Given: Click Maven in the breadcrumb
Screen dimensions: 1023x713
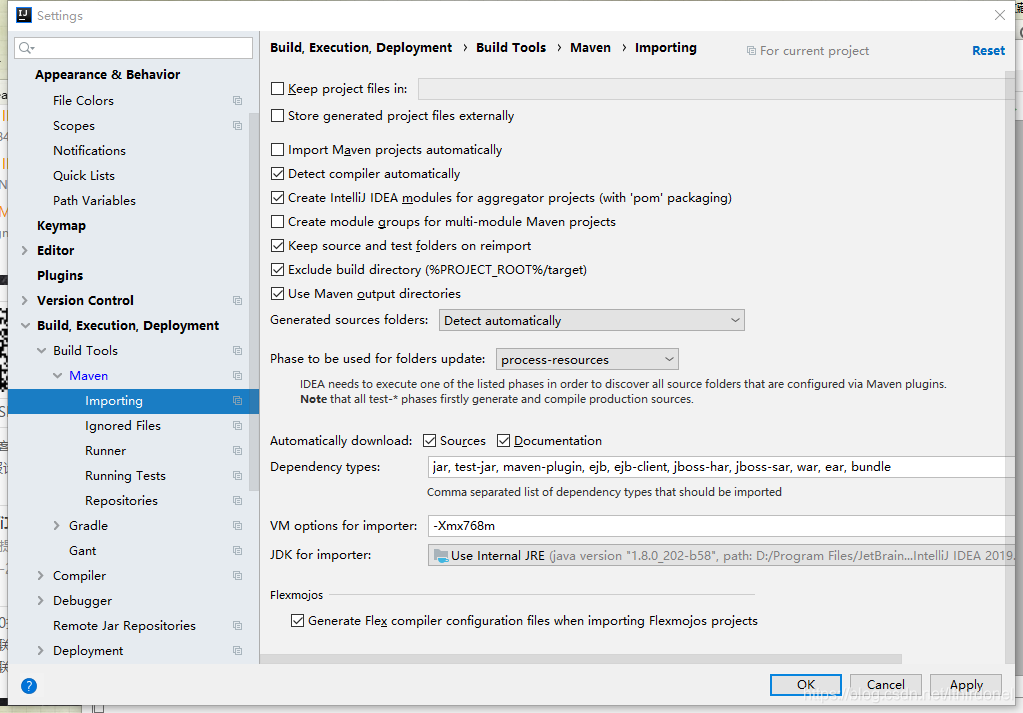Looking at the screenshot, I should 590,48.
